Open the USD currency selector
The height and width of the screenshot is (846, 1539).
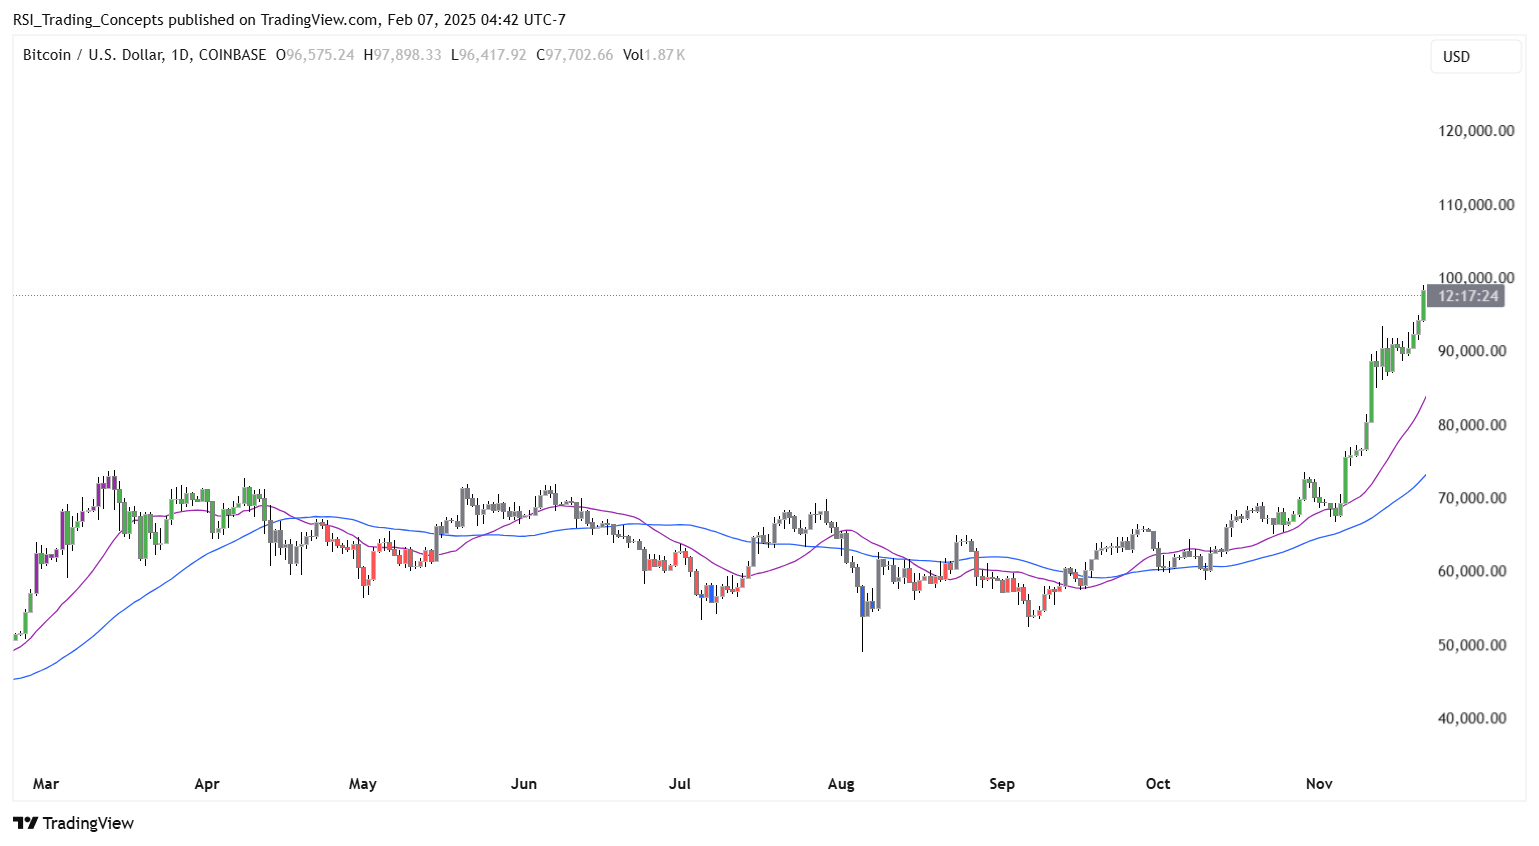click(1475, 57)
